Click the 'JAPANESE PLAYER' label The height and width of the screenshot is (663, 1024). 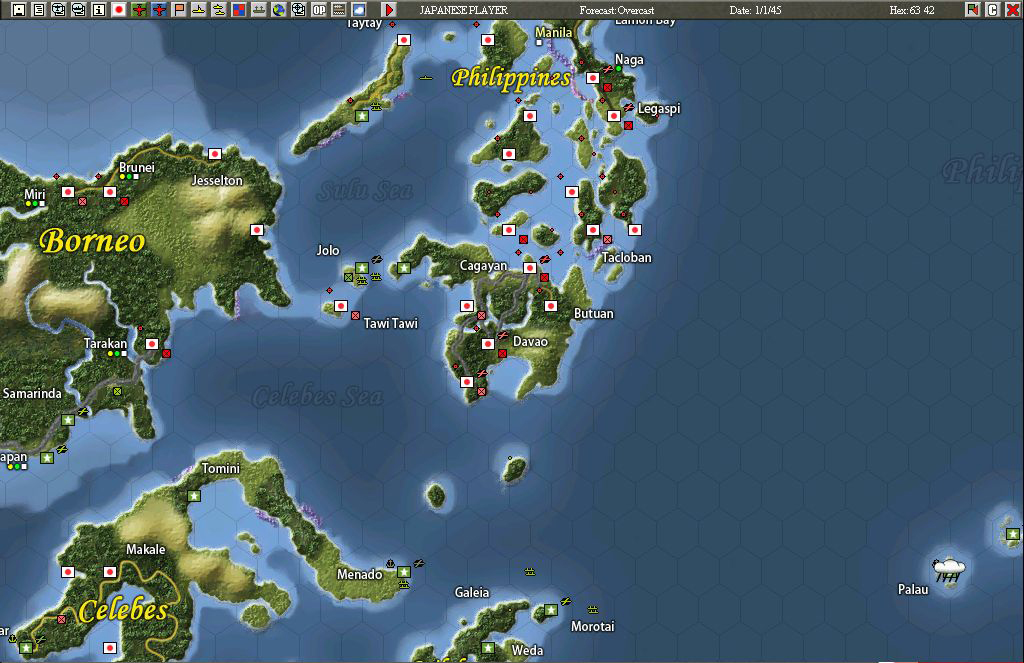pyautogui.click(x=463, y=10)
